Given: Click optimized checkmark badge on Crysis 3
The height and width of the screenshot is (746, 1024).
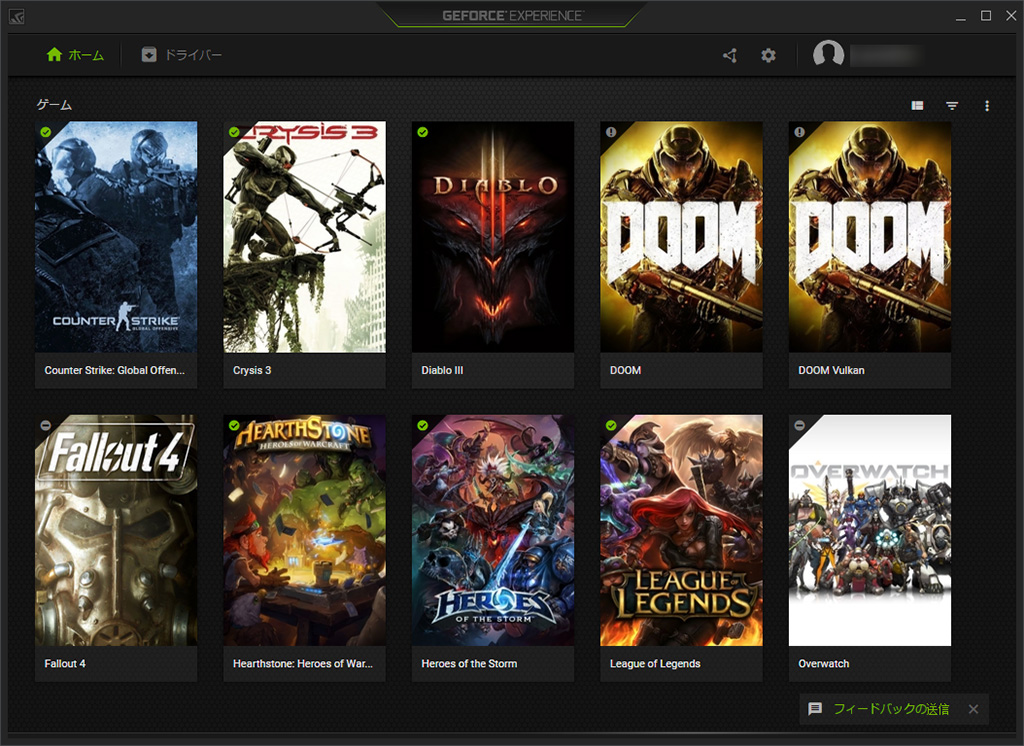Looking at the screenshot, I should point(234,132).
